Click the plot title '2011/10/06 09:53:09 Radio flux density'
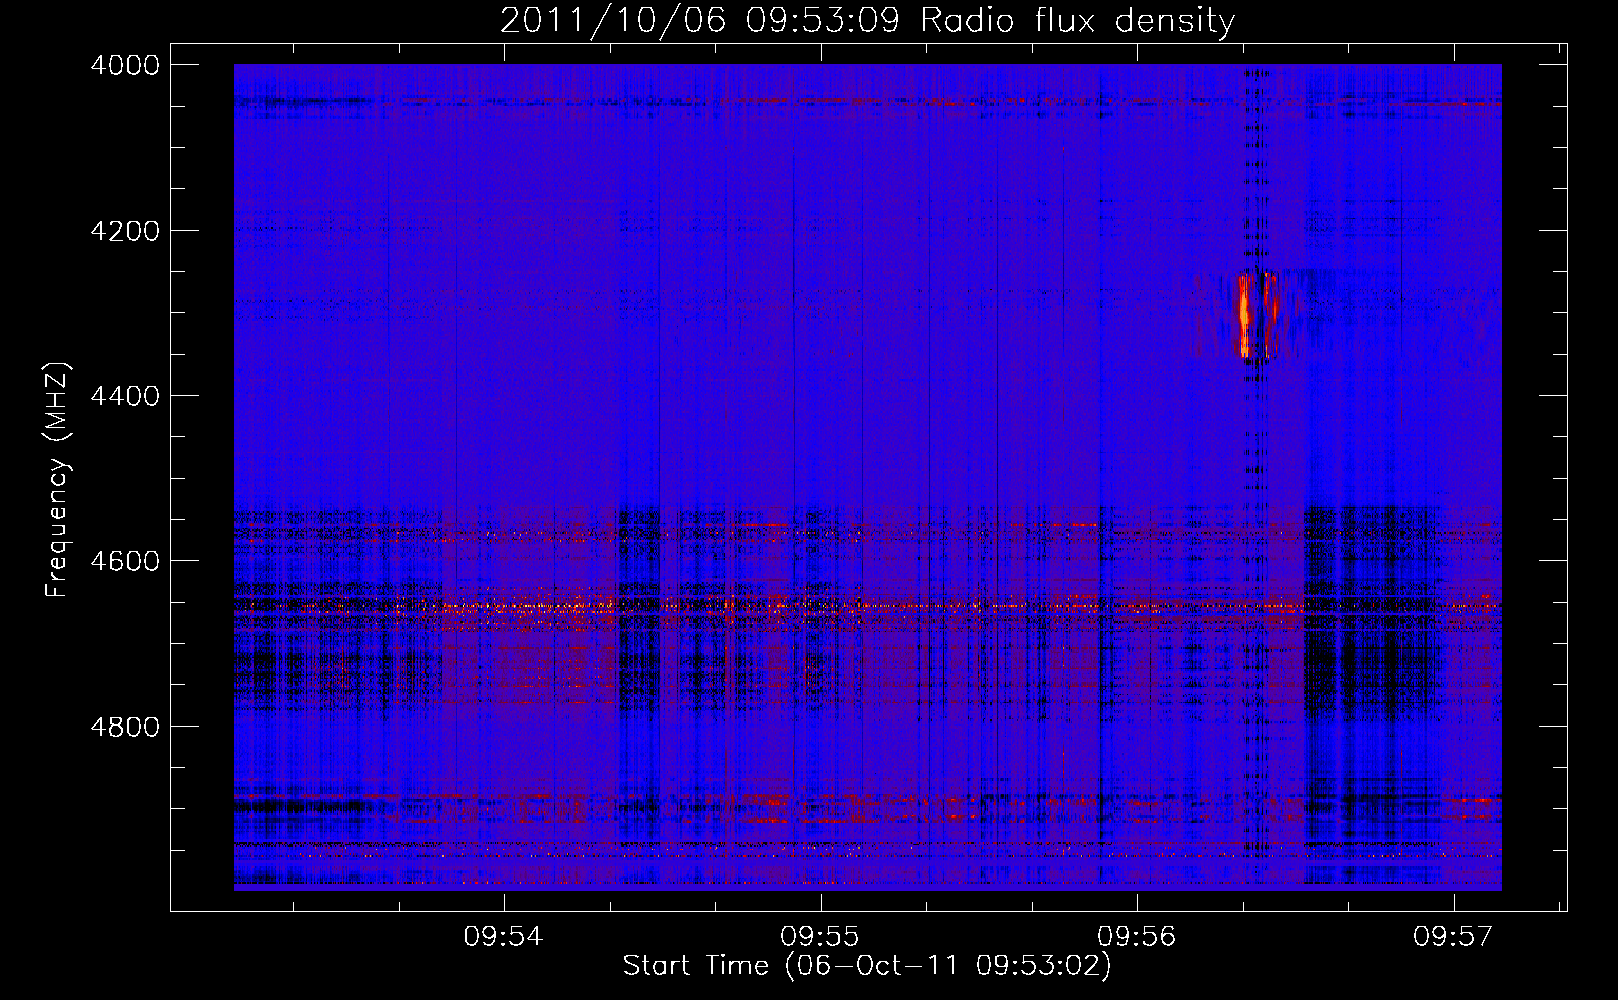1618x1000 pixels. click(x=867, y=20)
